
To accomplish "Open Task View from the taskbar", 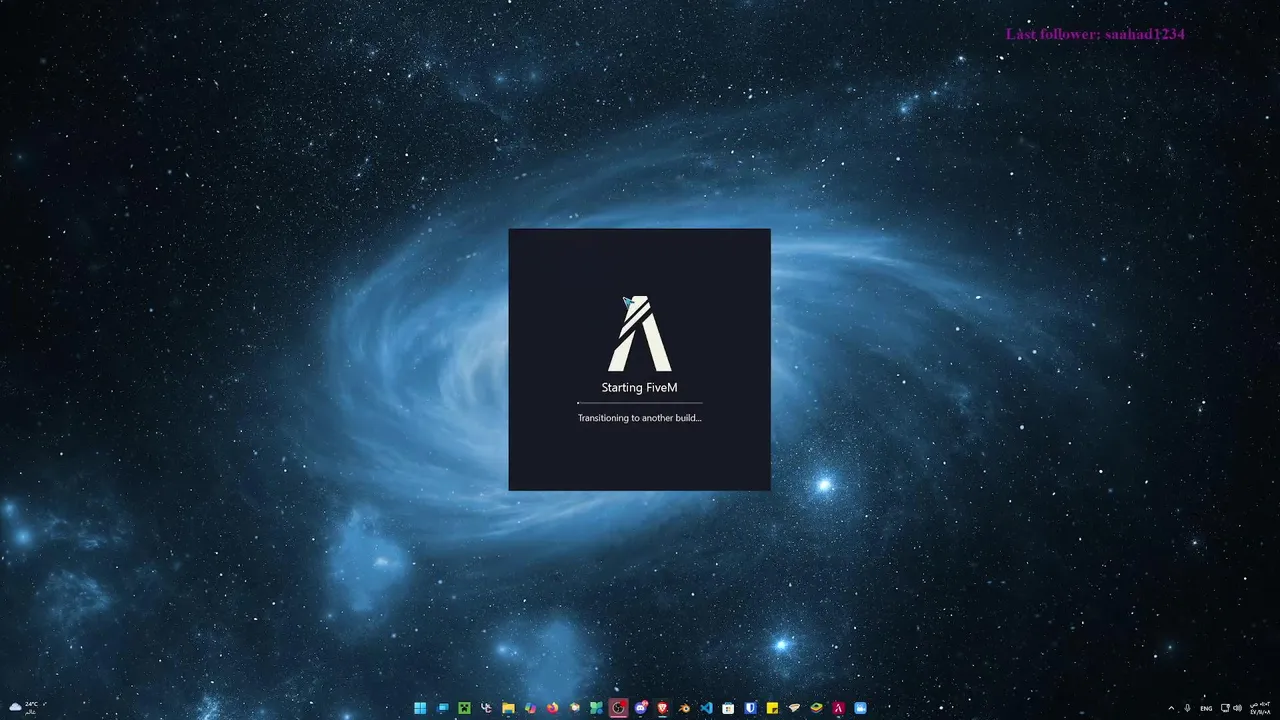I will point(442,708).
